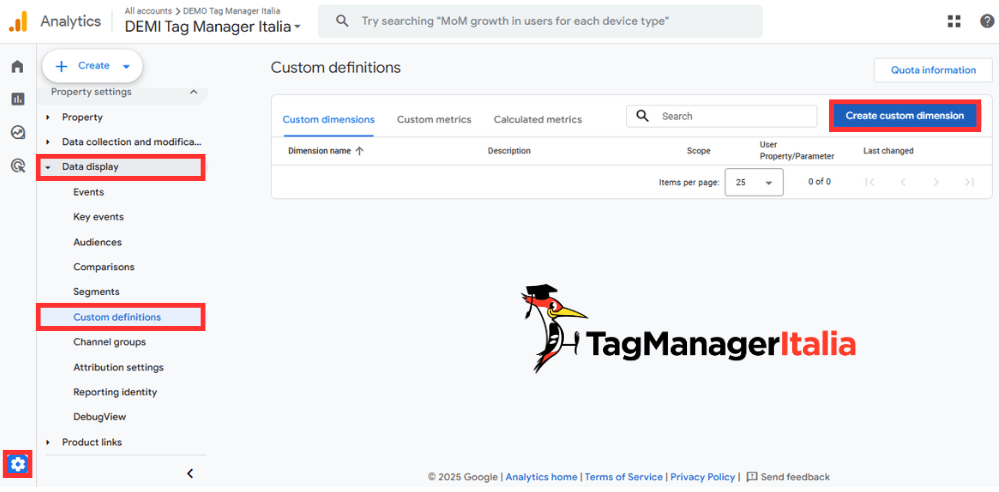Click the Description column header
This screenshot has width=999, height=492.
[509, 151]
